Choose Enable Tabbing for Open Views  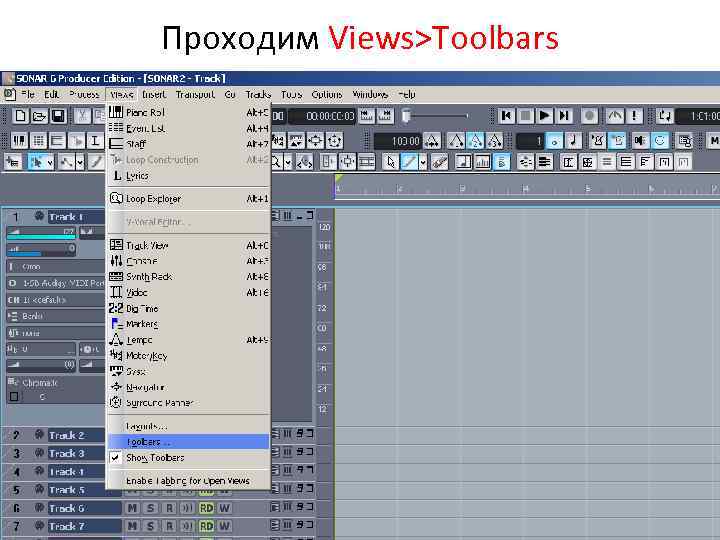(x=189, y=481)
